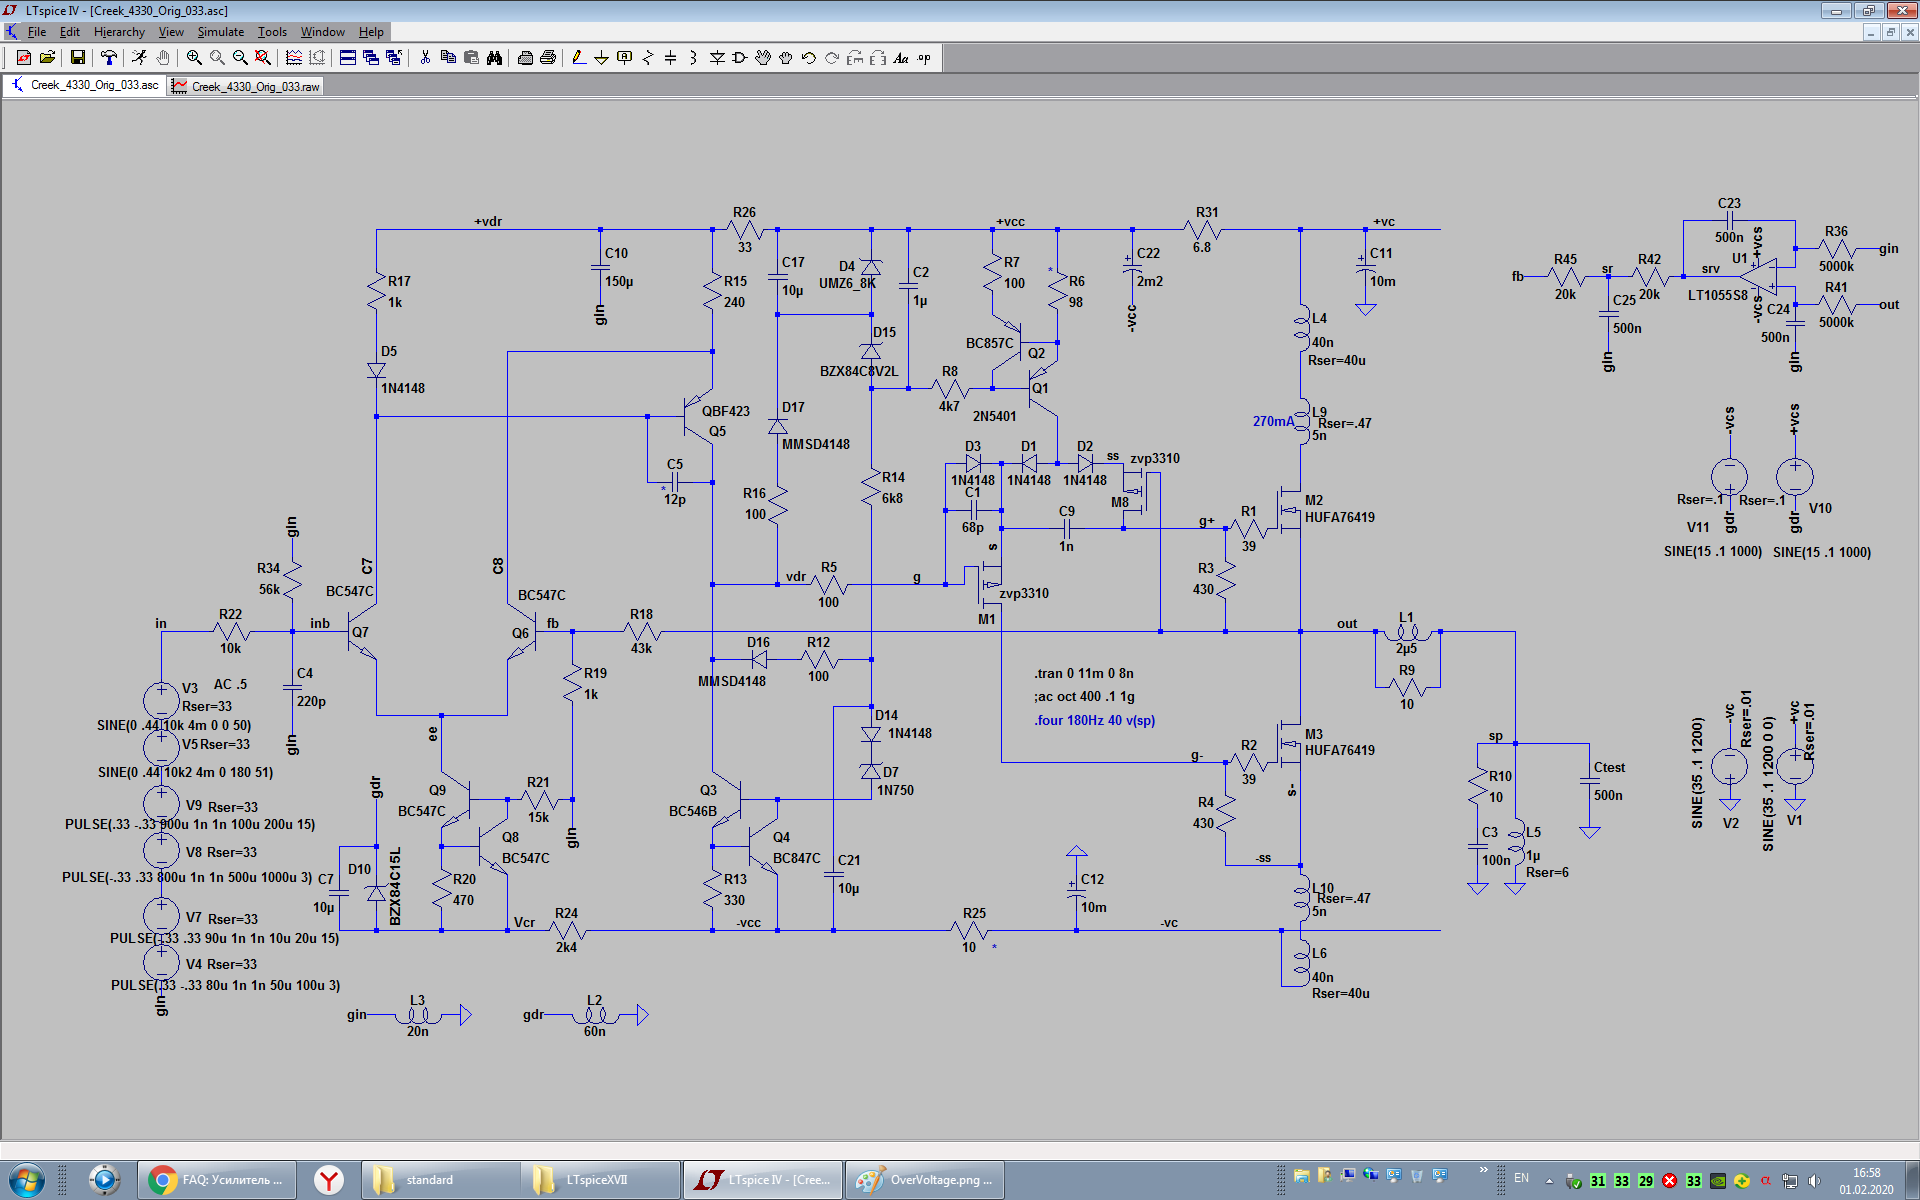The height and width of the screenshot is (1200, 1920).
Task: Open Find with the binoculars icon
Action: pos(494,58)
